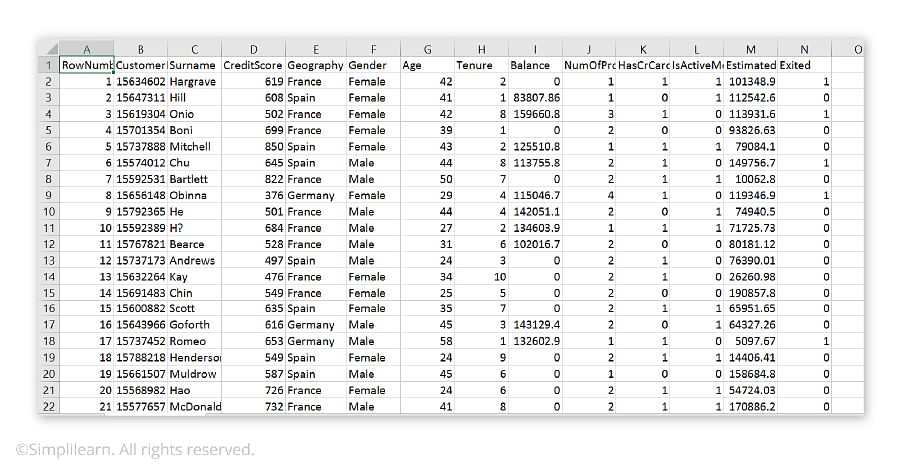The width and height of the screenshot is (900, 470).
Task: Click the Mitchell surname cell
Action: point(193,146)
